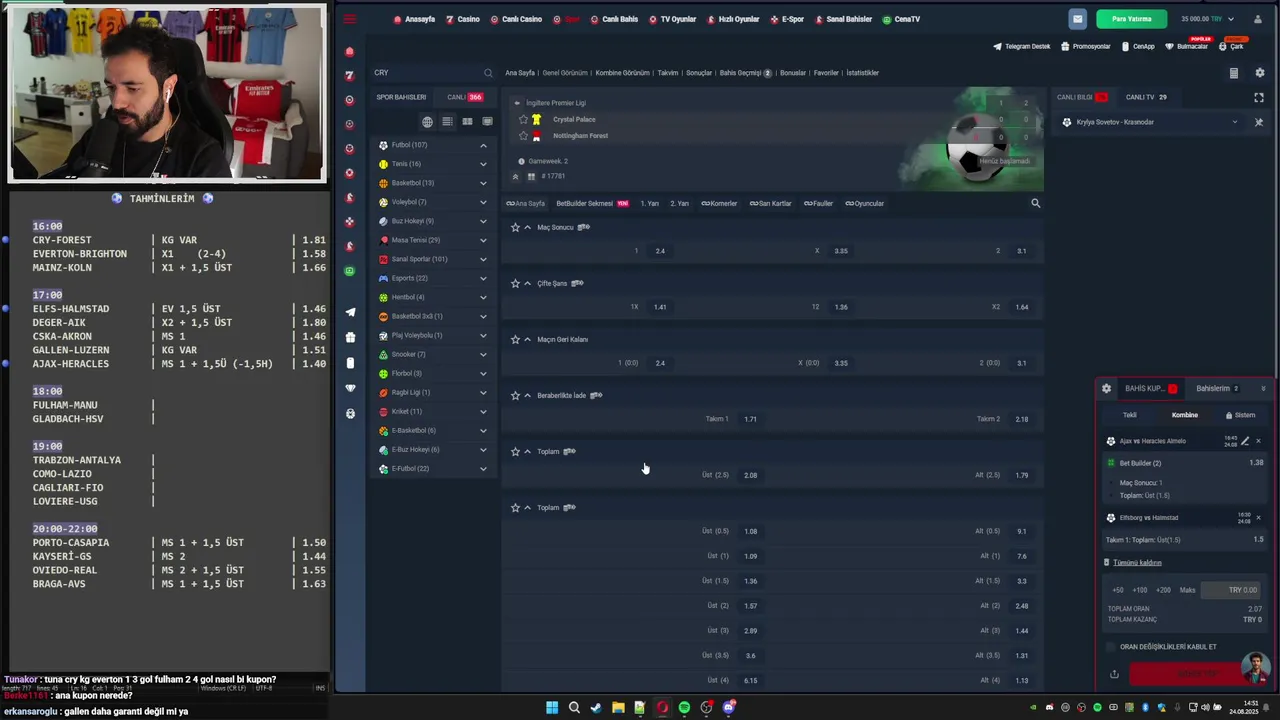Open File Explorer in taskbar
The height and width of the screenshot is (720, 1280).
pyautogui.click(x=618, y=708)
